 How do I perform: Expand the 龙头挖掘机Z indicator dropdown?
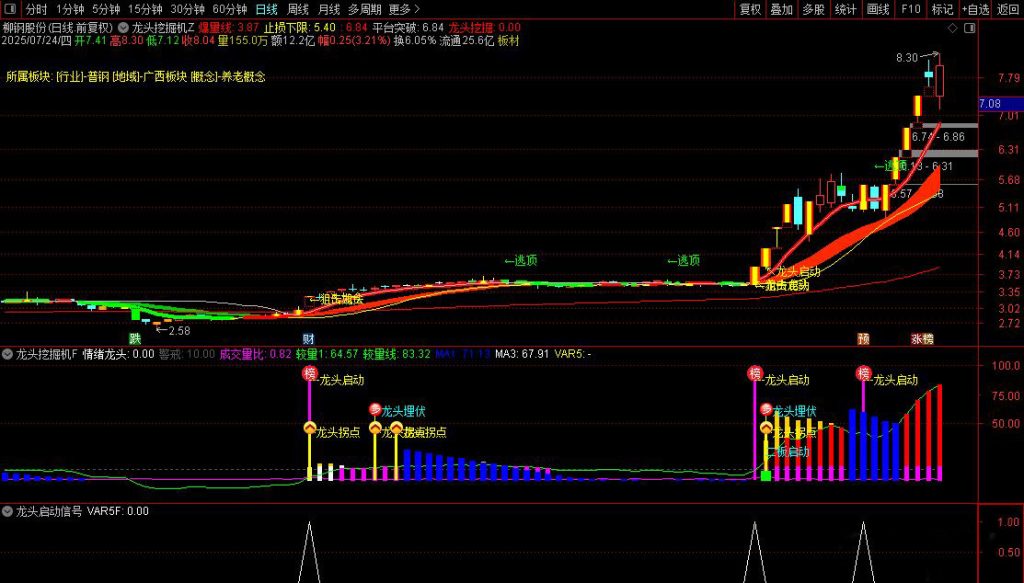pos(123,27)
